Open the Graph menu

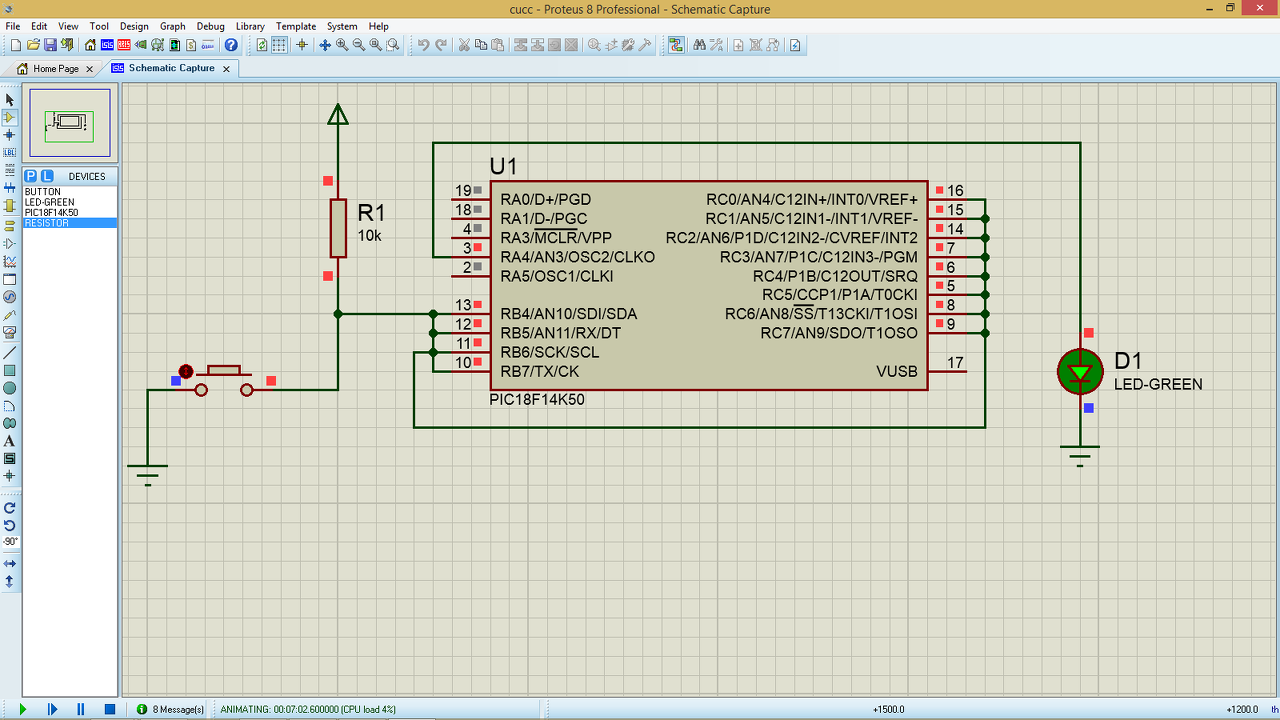pos(173,26)
